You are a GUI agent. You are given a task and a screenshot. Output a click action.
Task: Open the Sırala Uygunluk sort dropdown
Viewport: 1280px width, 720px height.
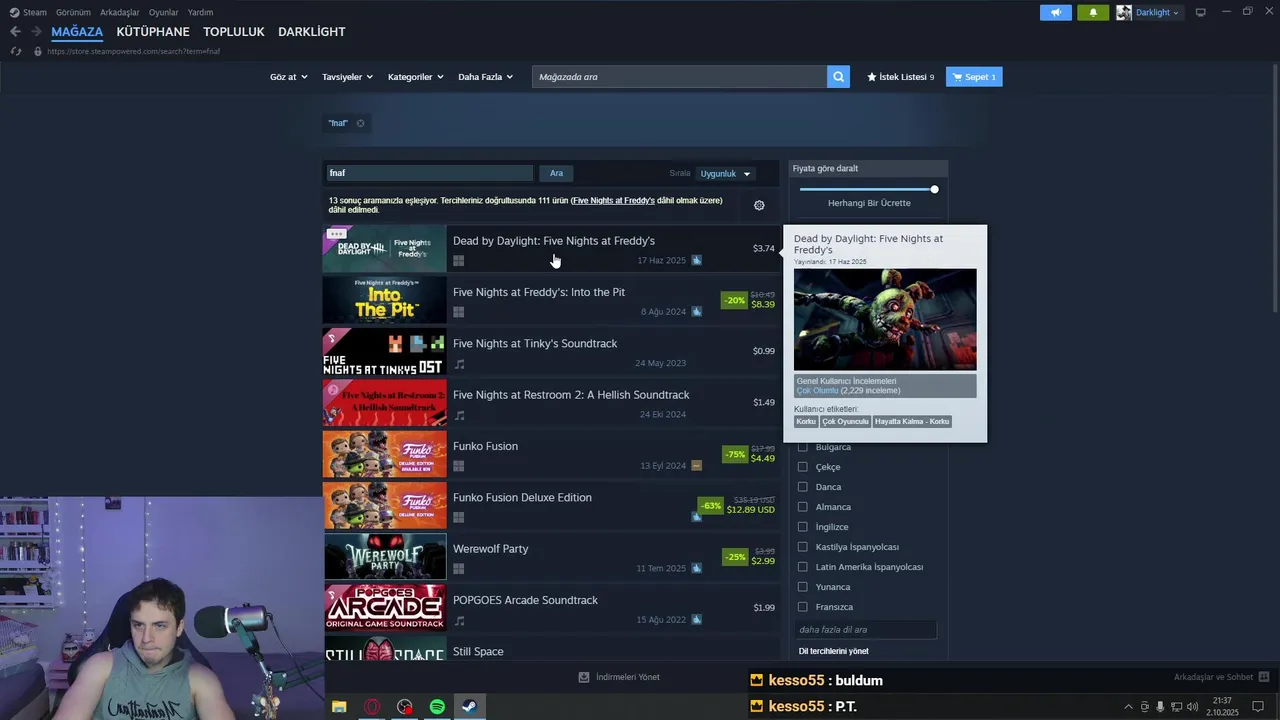725,173
